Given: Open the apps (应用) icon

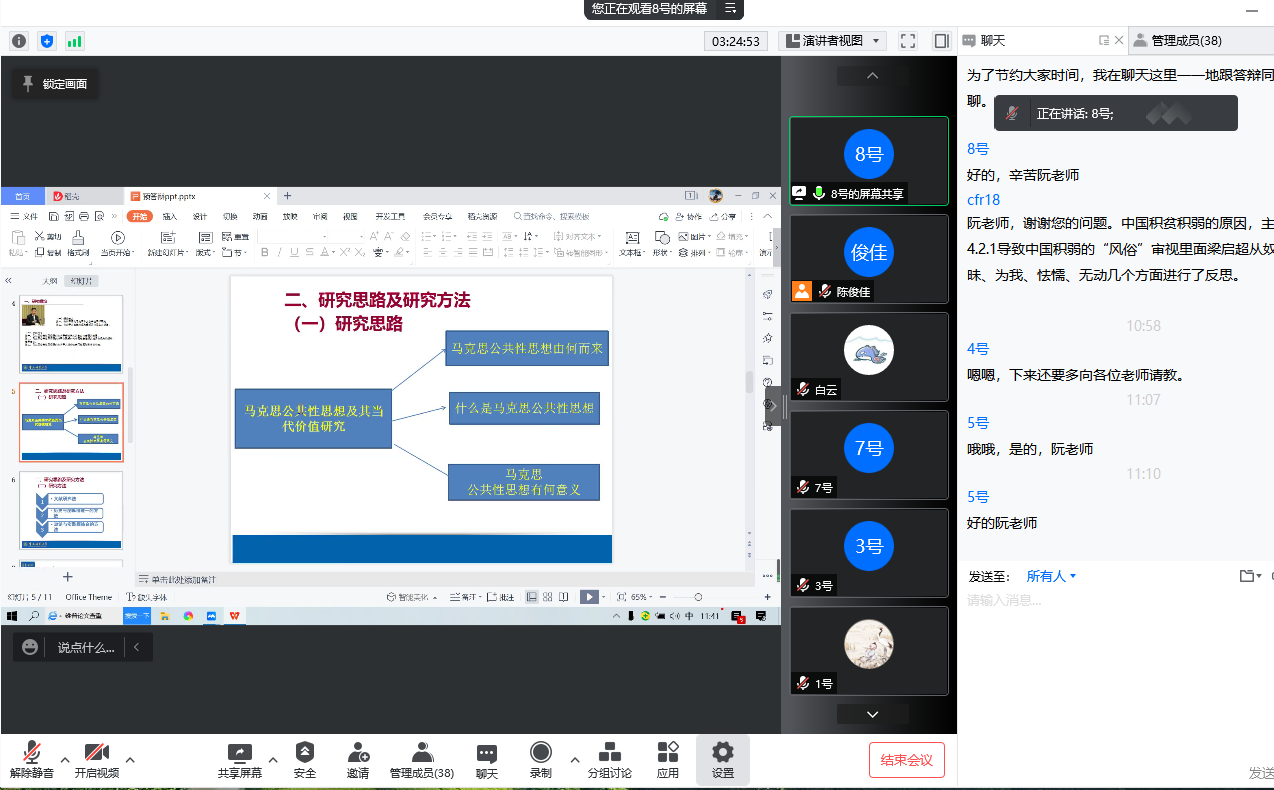Looking at the screenshot, I should (668, 753).
